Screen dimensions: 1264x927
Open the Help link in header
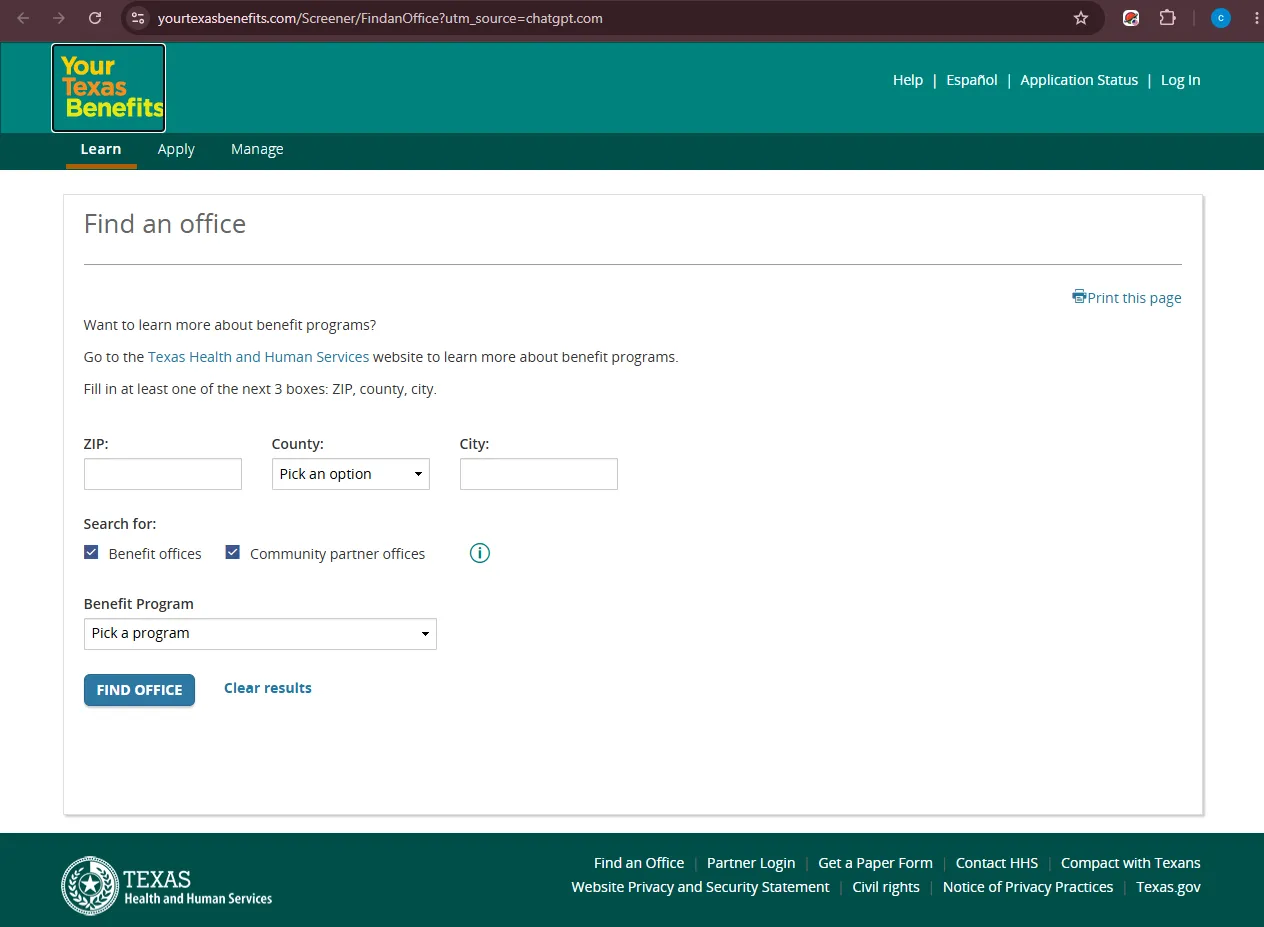pyautogui.click(x=908, y=80)
